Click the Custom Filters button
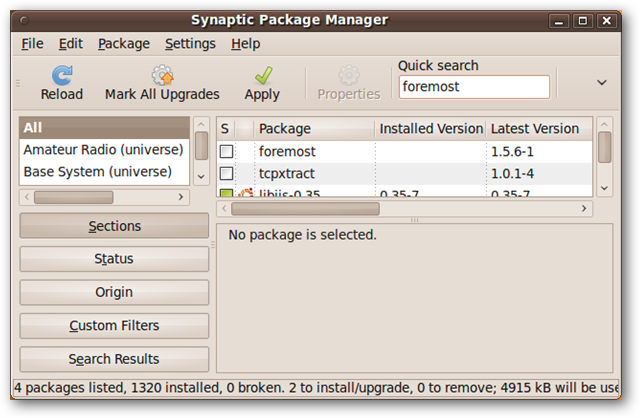The image size is (640, 418). click(114, 326)
